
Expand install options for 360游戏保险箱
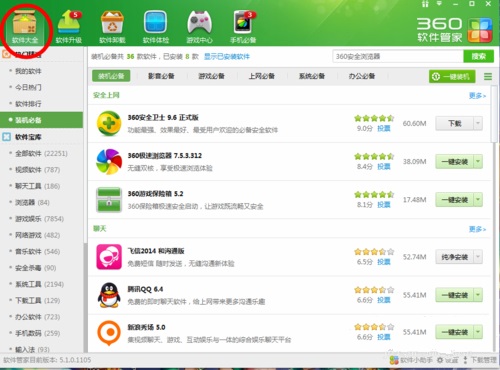click(x=478, y=200)
